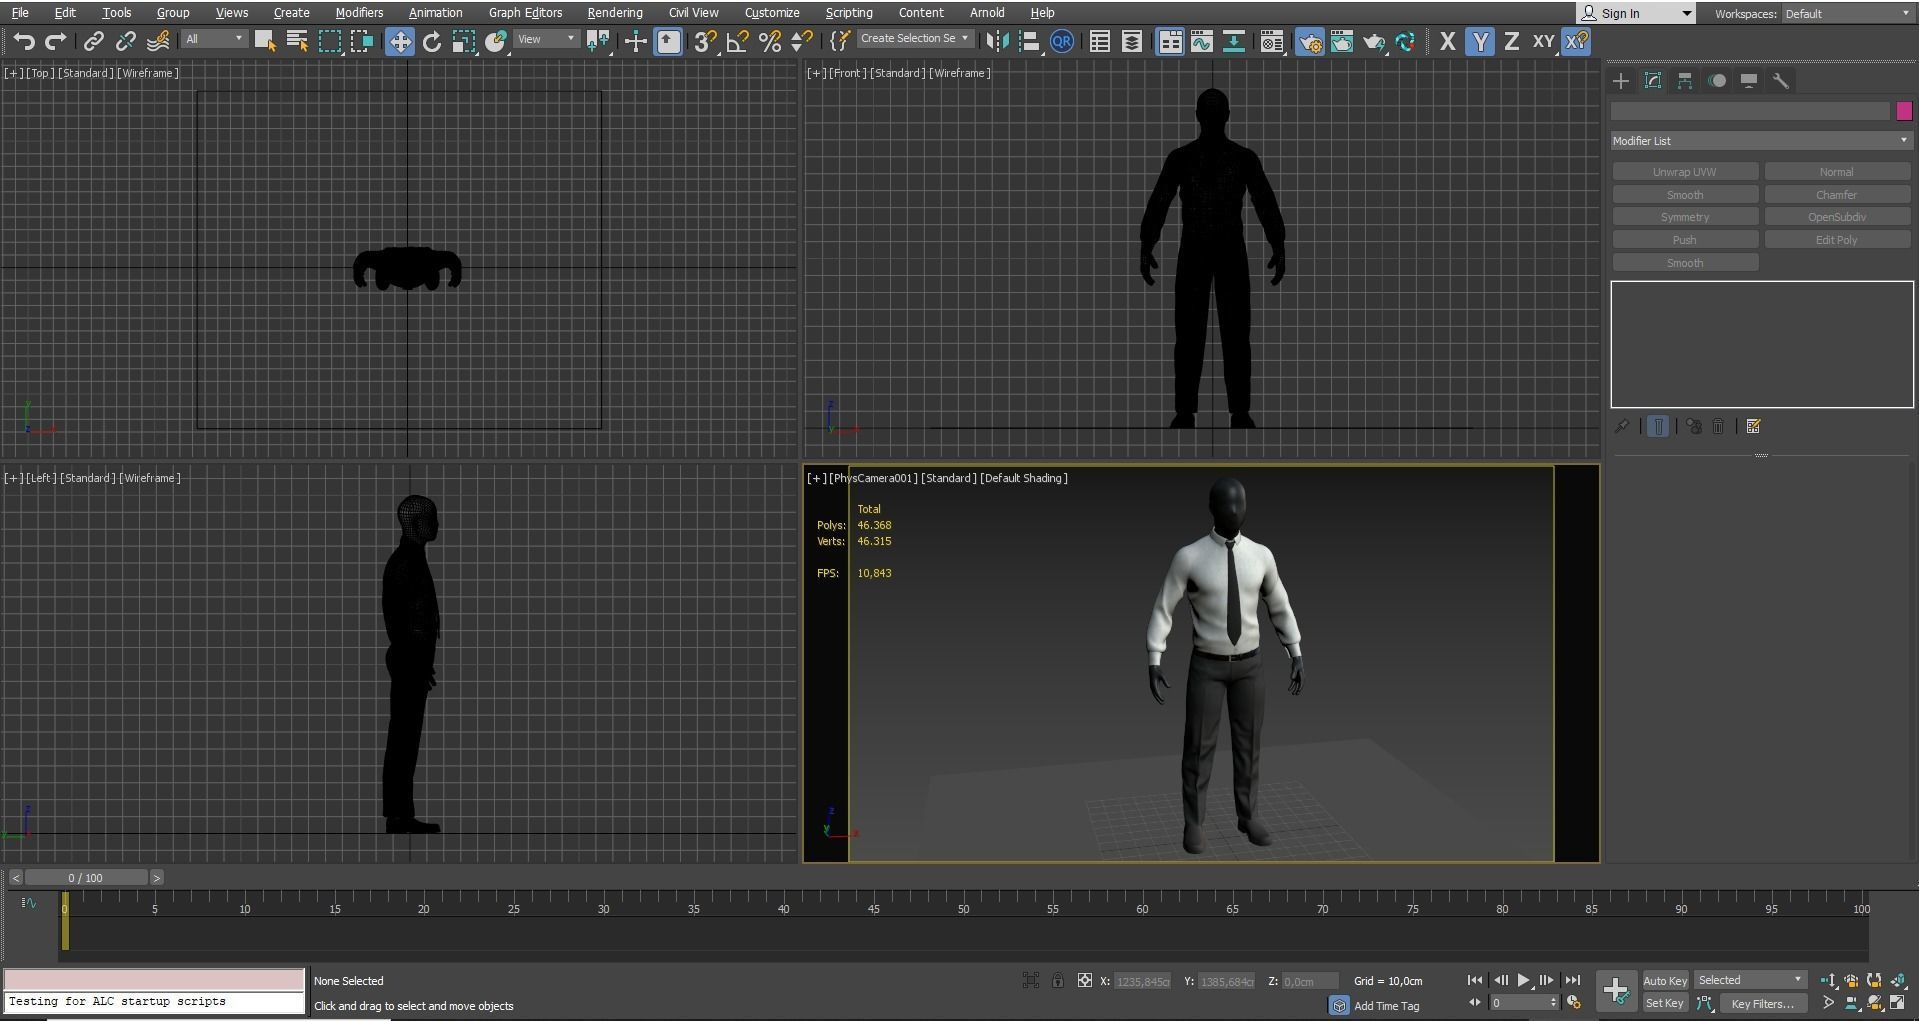Activate the Select and Scale tool
This screenshot has height=1021, width=1919.
tap(464, 41)
